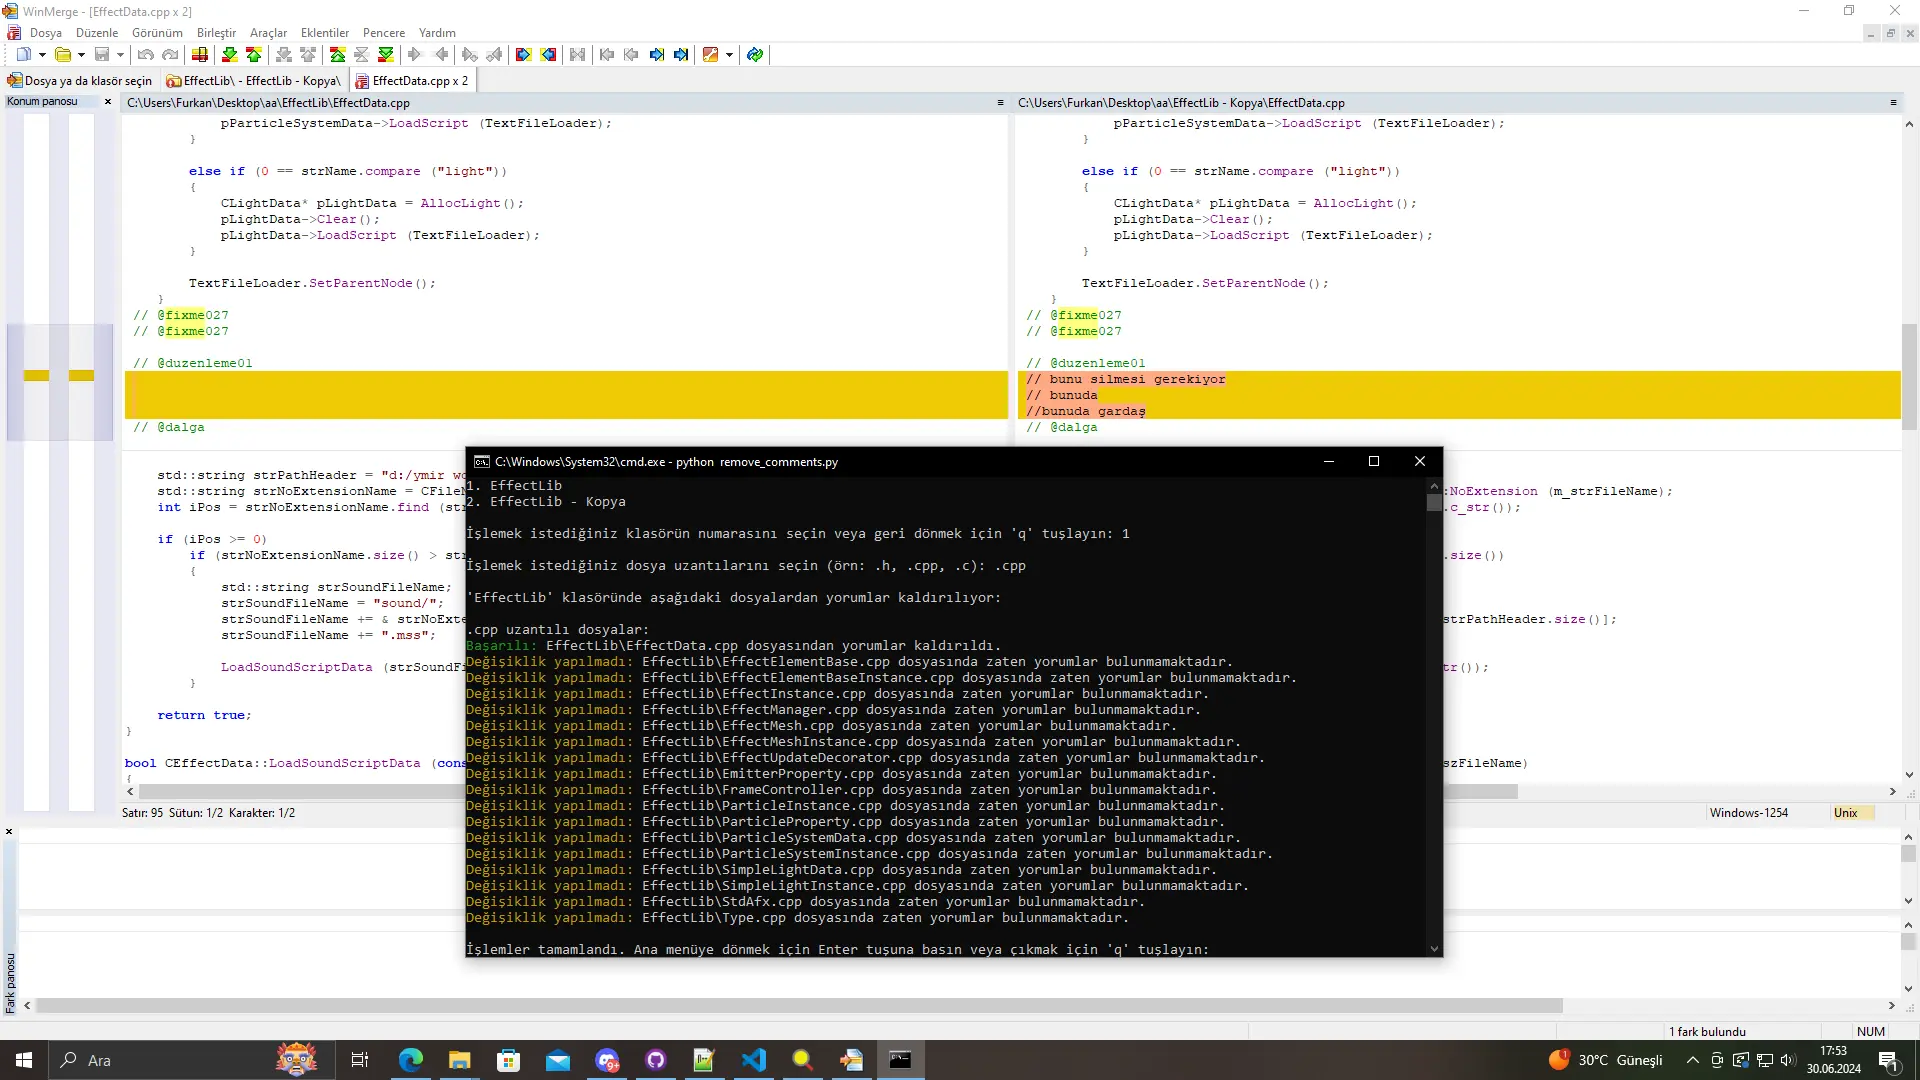Open Microsoft Edge from the taskbar

[410, 1060]
